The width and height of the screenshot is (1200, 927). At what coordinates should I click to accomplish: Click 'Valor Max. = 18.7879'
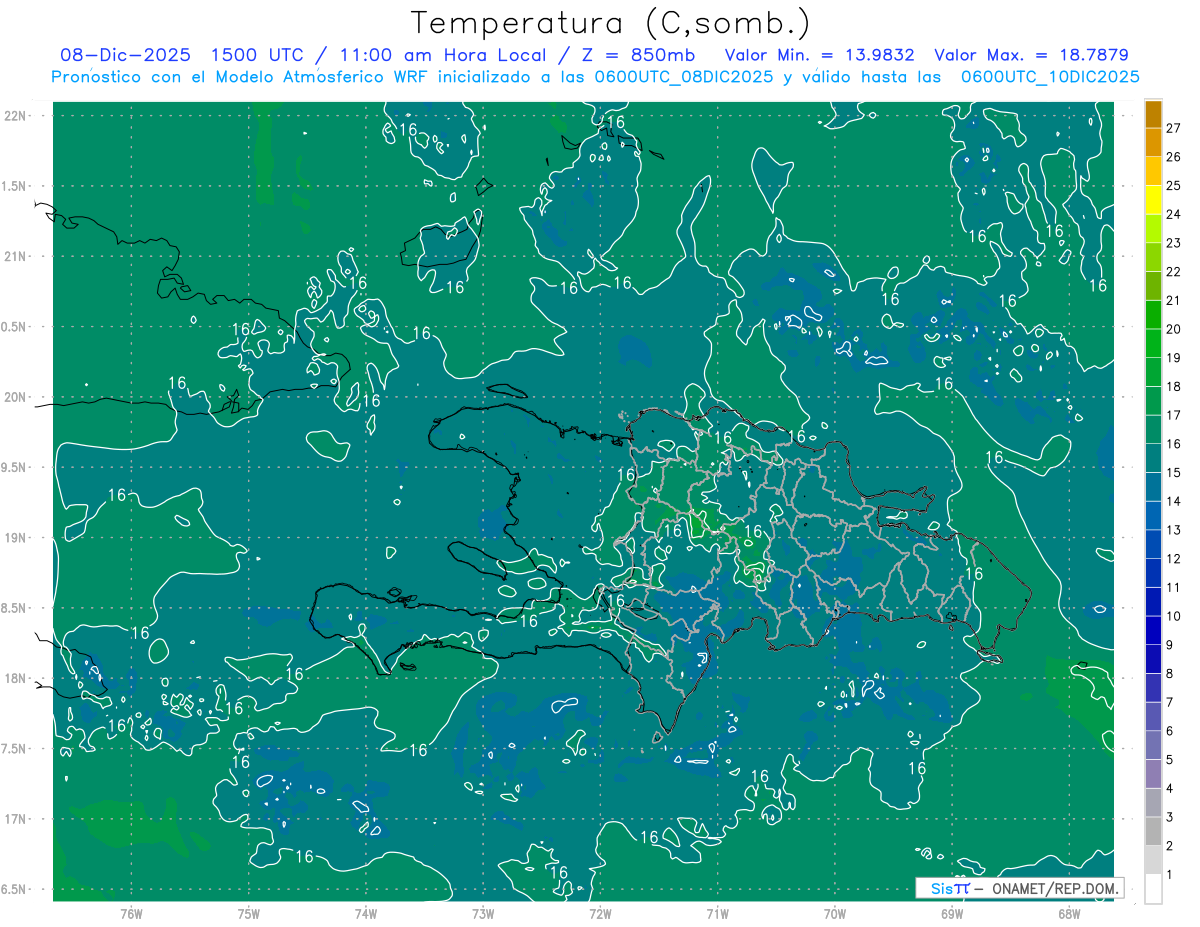(1031, 55)
